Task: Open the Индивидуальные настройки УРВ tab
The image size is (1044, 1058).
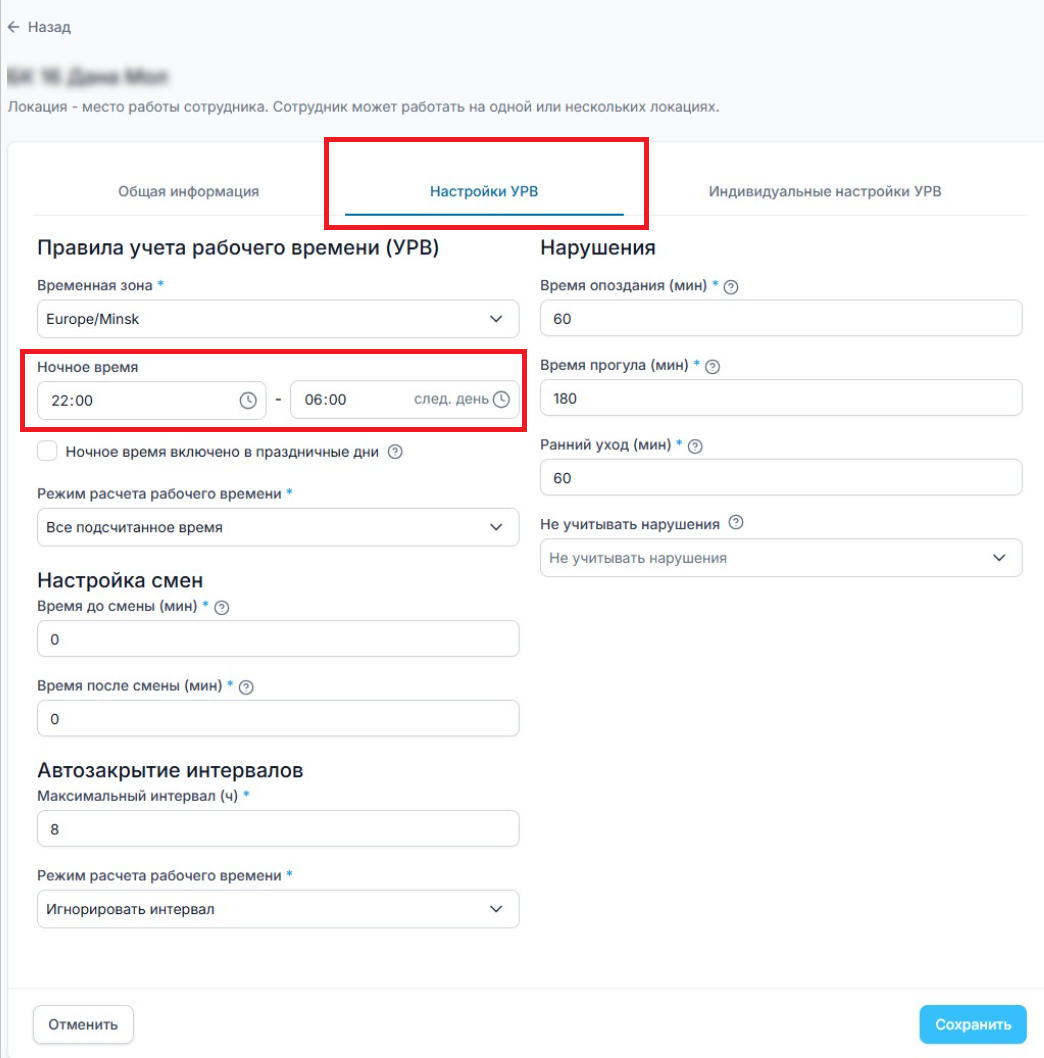Action: pyautogui.click(x=825, y=191)
